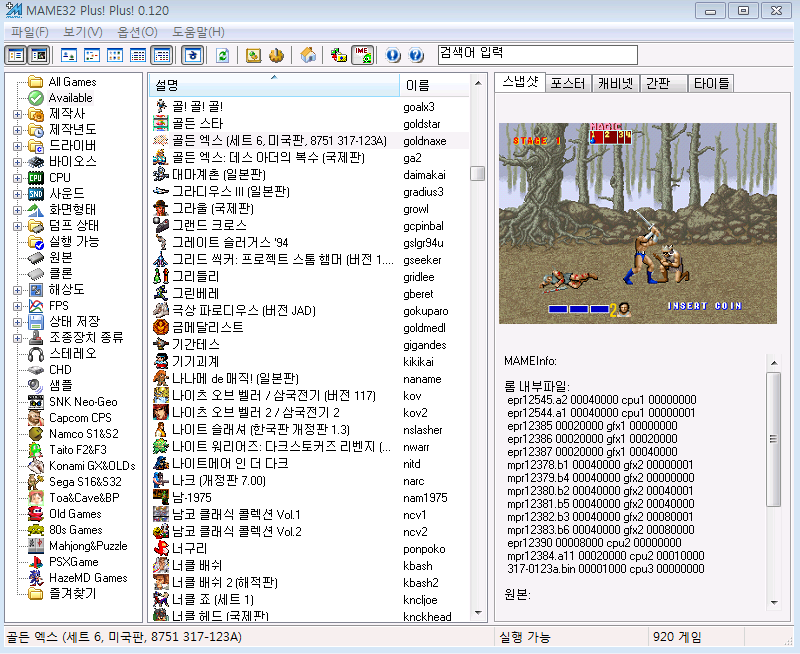Click the 너구리 game icon
Image resolution: width=800 pixels, height=654 pixels.
click(161, 548)
